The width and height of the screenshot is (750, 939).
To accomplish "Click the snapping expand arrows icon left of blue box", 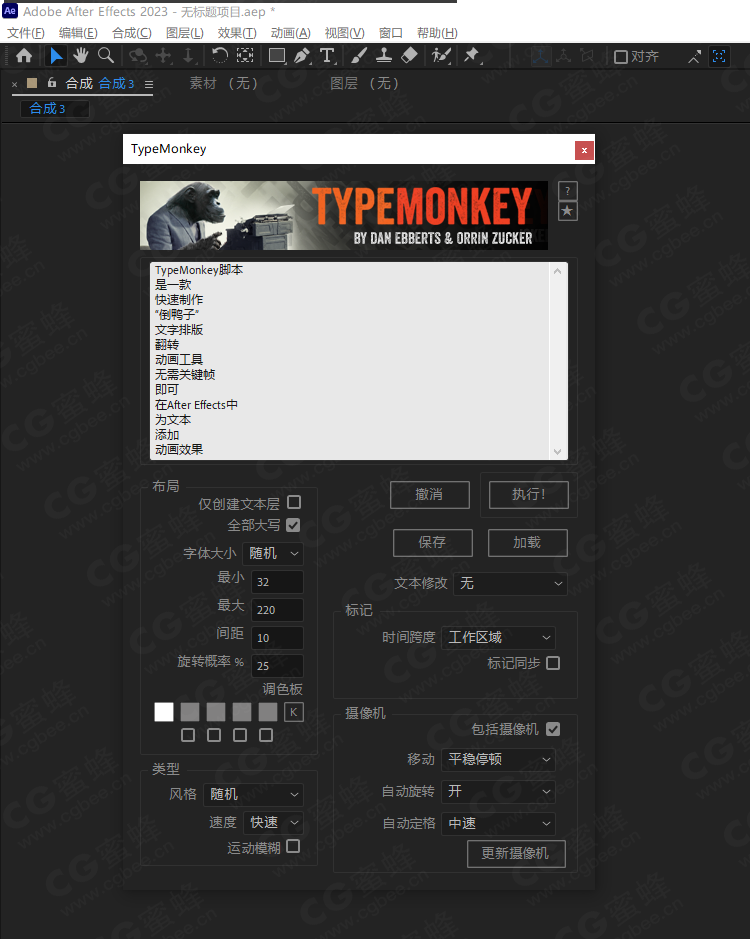I will (694, 57).
